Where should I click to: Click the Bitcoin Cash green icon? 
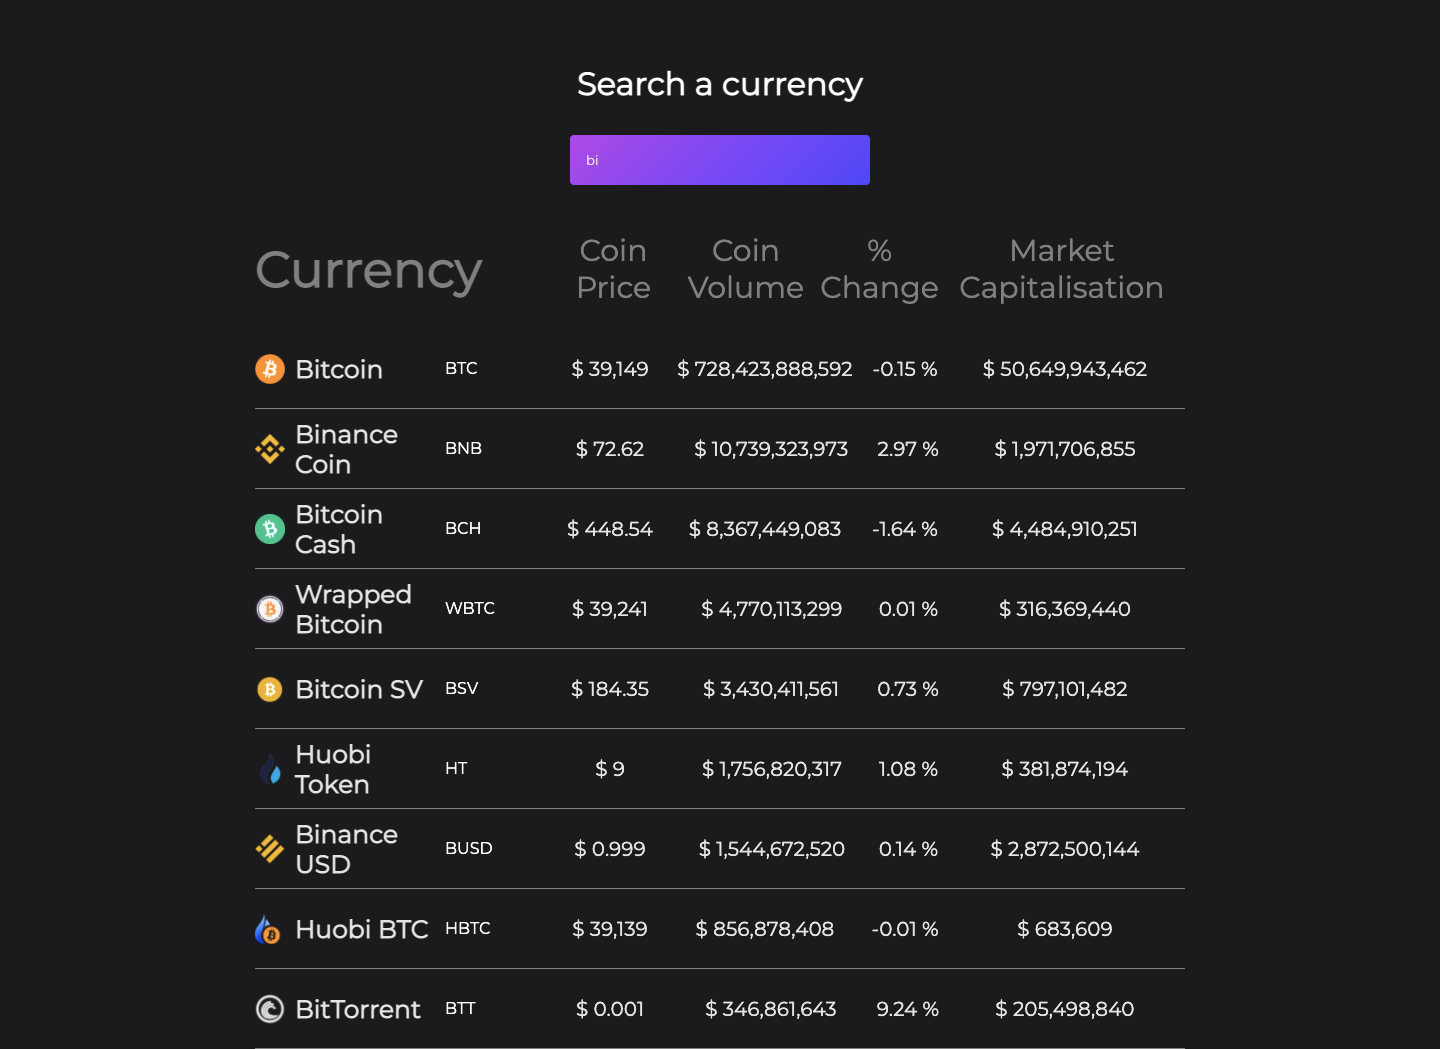click(x=269, y=529)
